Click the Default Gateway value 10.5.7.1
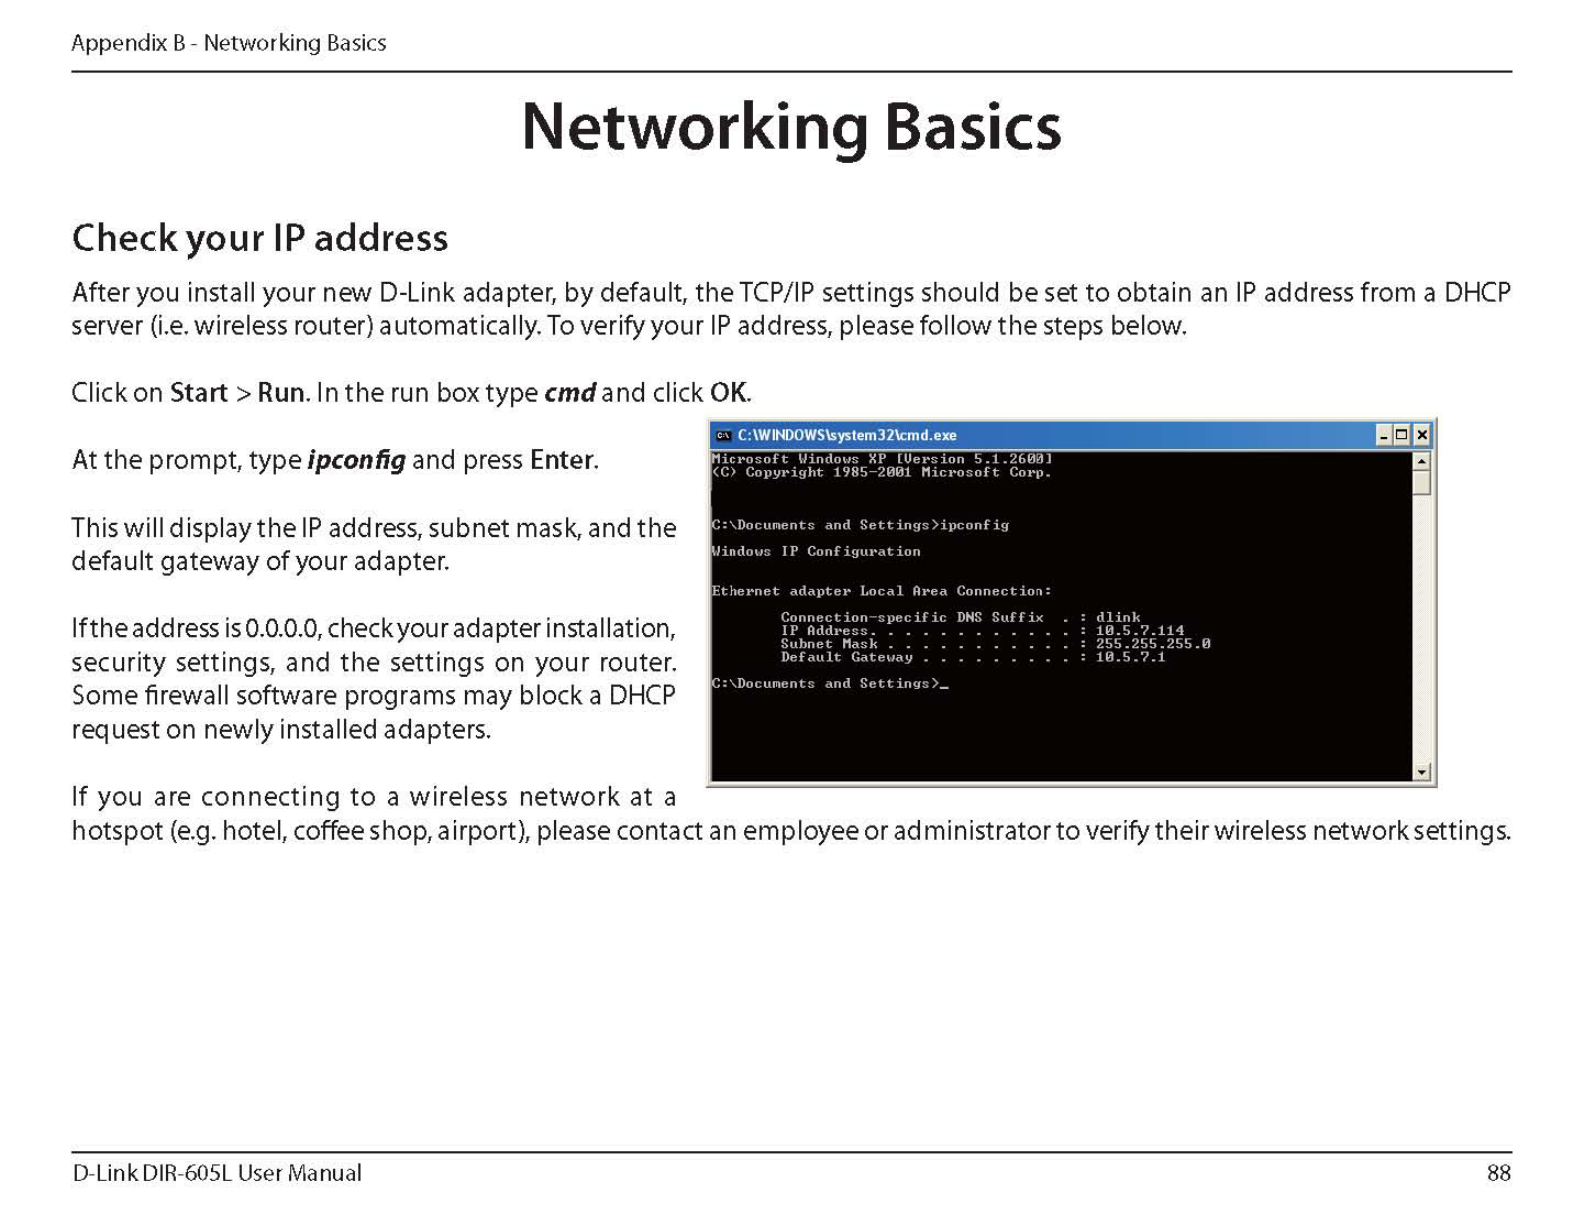This screenshot has width=1584, height=1224. (x=1131, y=657)
